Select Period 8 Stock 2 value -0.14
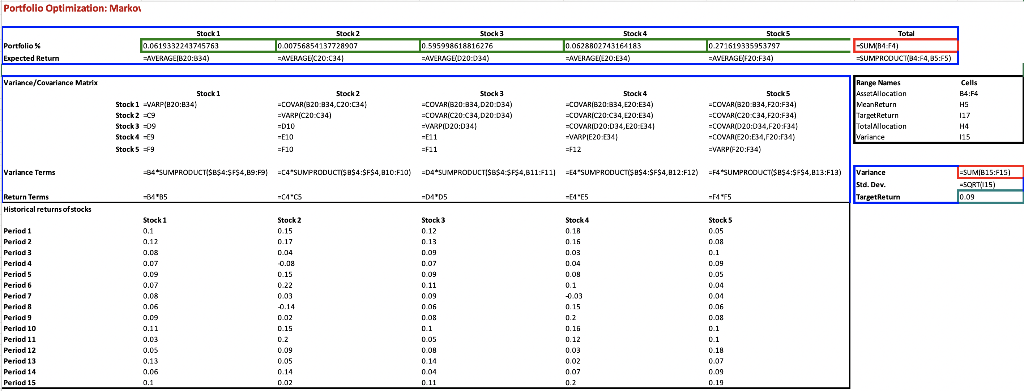Viewport: 1024px width, 391px height. coord(285,306)
